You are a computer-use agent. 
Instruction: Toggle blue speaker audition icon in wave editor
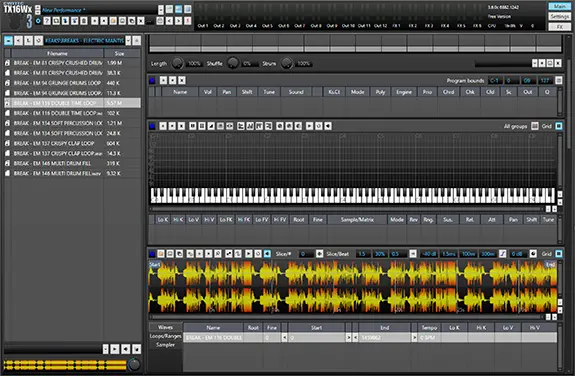267,254
